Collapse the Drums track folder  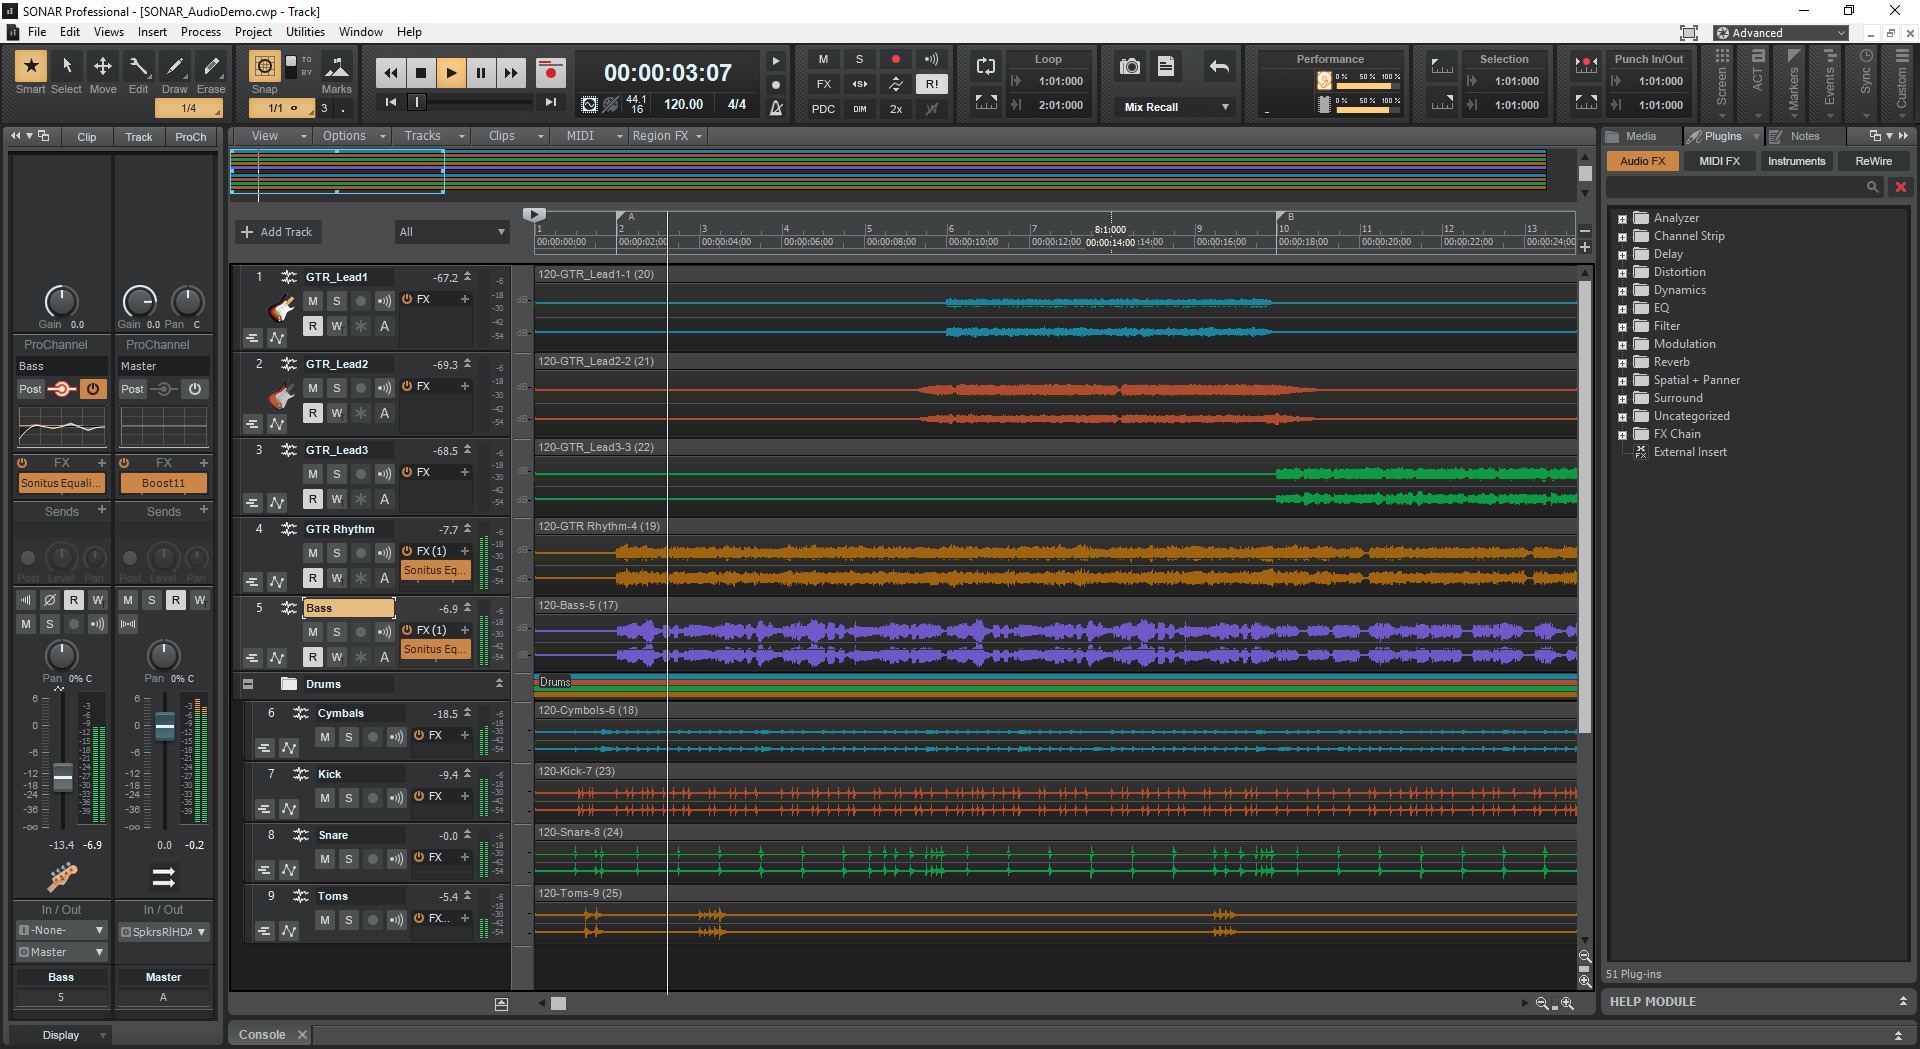coord(247,684)
